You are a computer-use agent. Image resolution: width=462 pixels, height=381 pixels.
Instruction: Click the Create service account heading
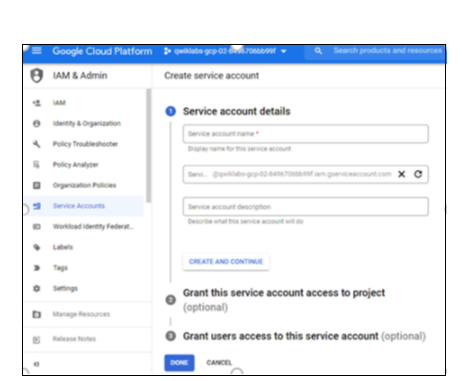[212, 76]
